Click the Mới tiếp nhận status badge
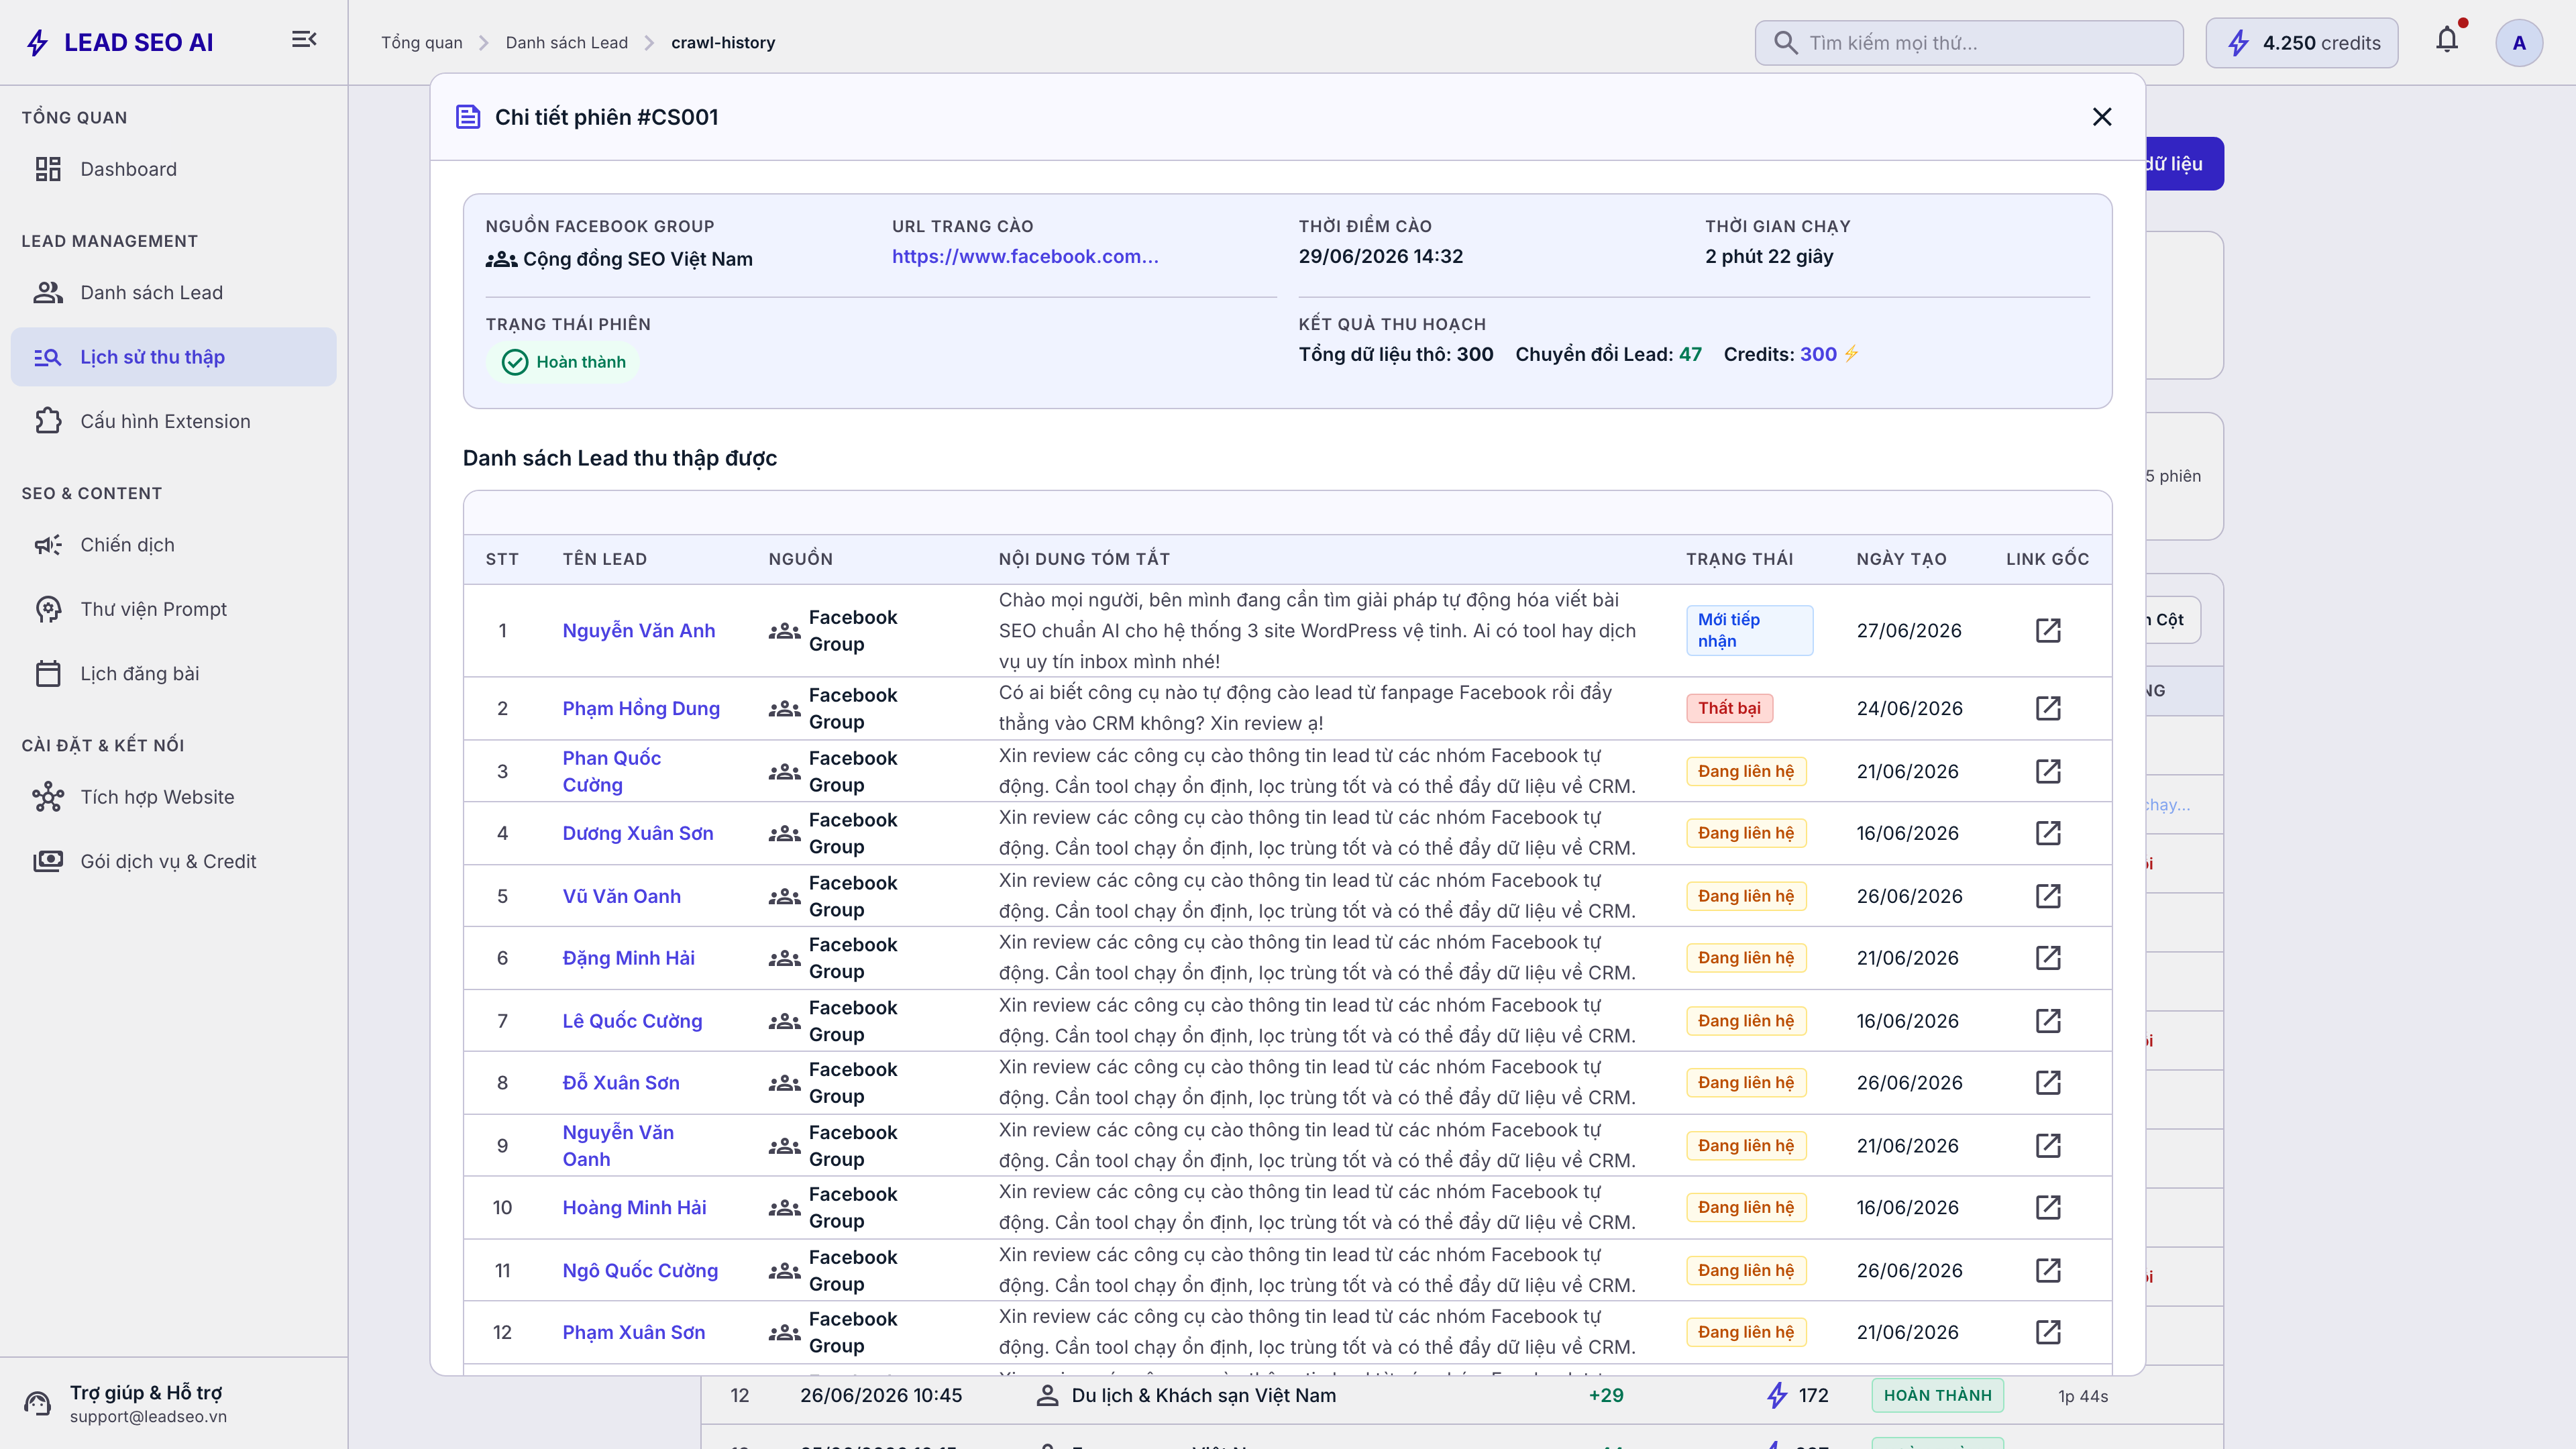Image resolution: width=2576 pixels, height=1449 pixels. coord(1749,630)
